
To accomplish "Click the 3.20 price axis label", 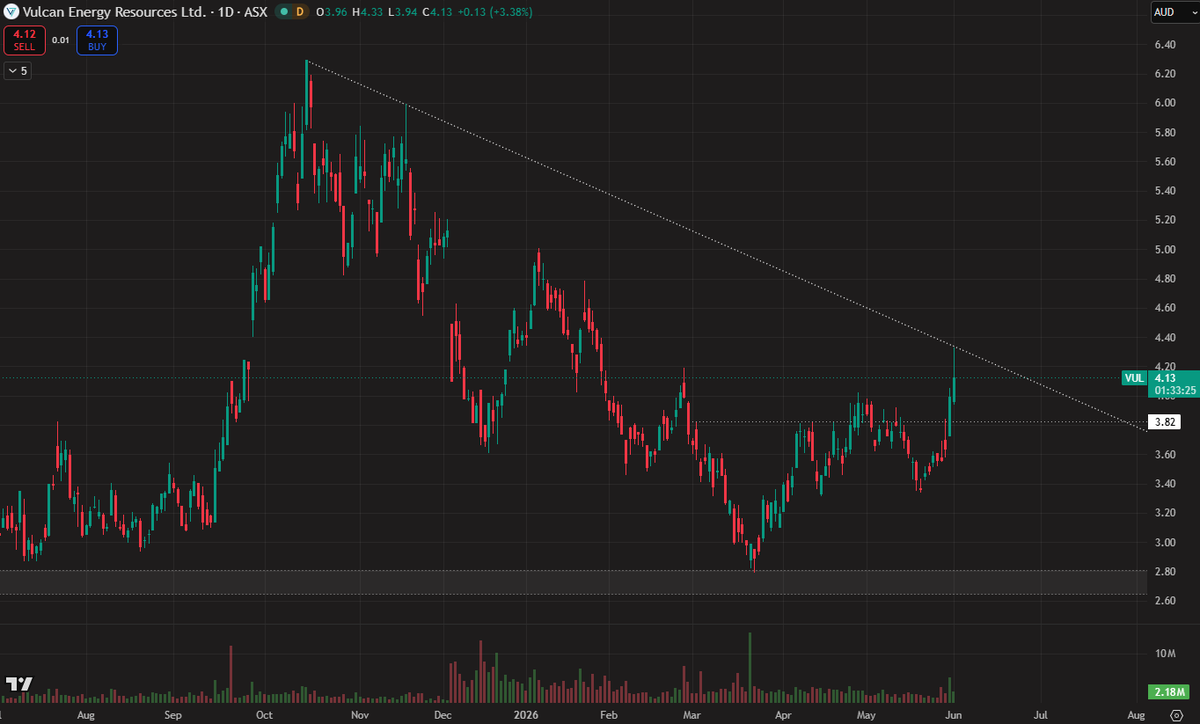I will (x=1164, y=513).
